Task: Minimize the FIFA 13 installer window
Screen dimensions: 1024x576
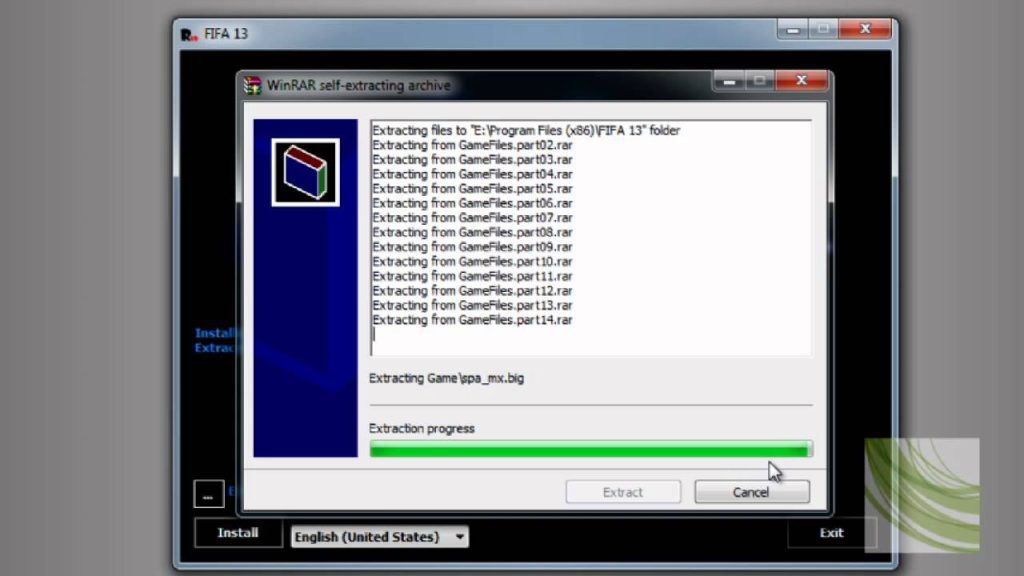Action: pos(792,29)
